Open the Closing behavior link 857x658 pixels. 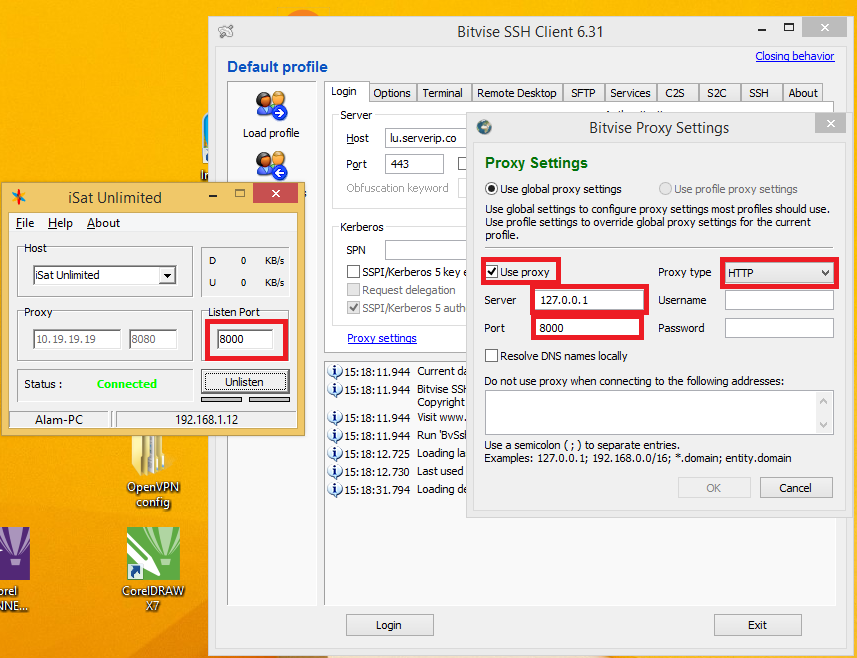click(x=795, y=56)
